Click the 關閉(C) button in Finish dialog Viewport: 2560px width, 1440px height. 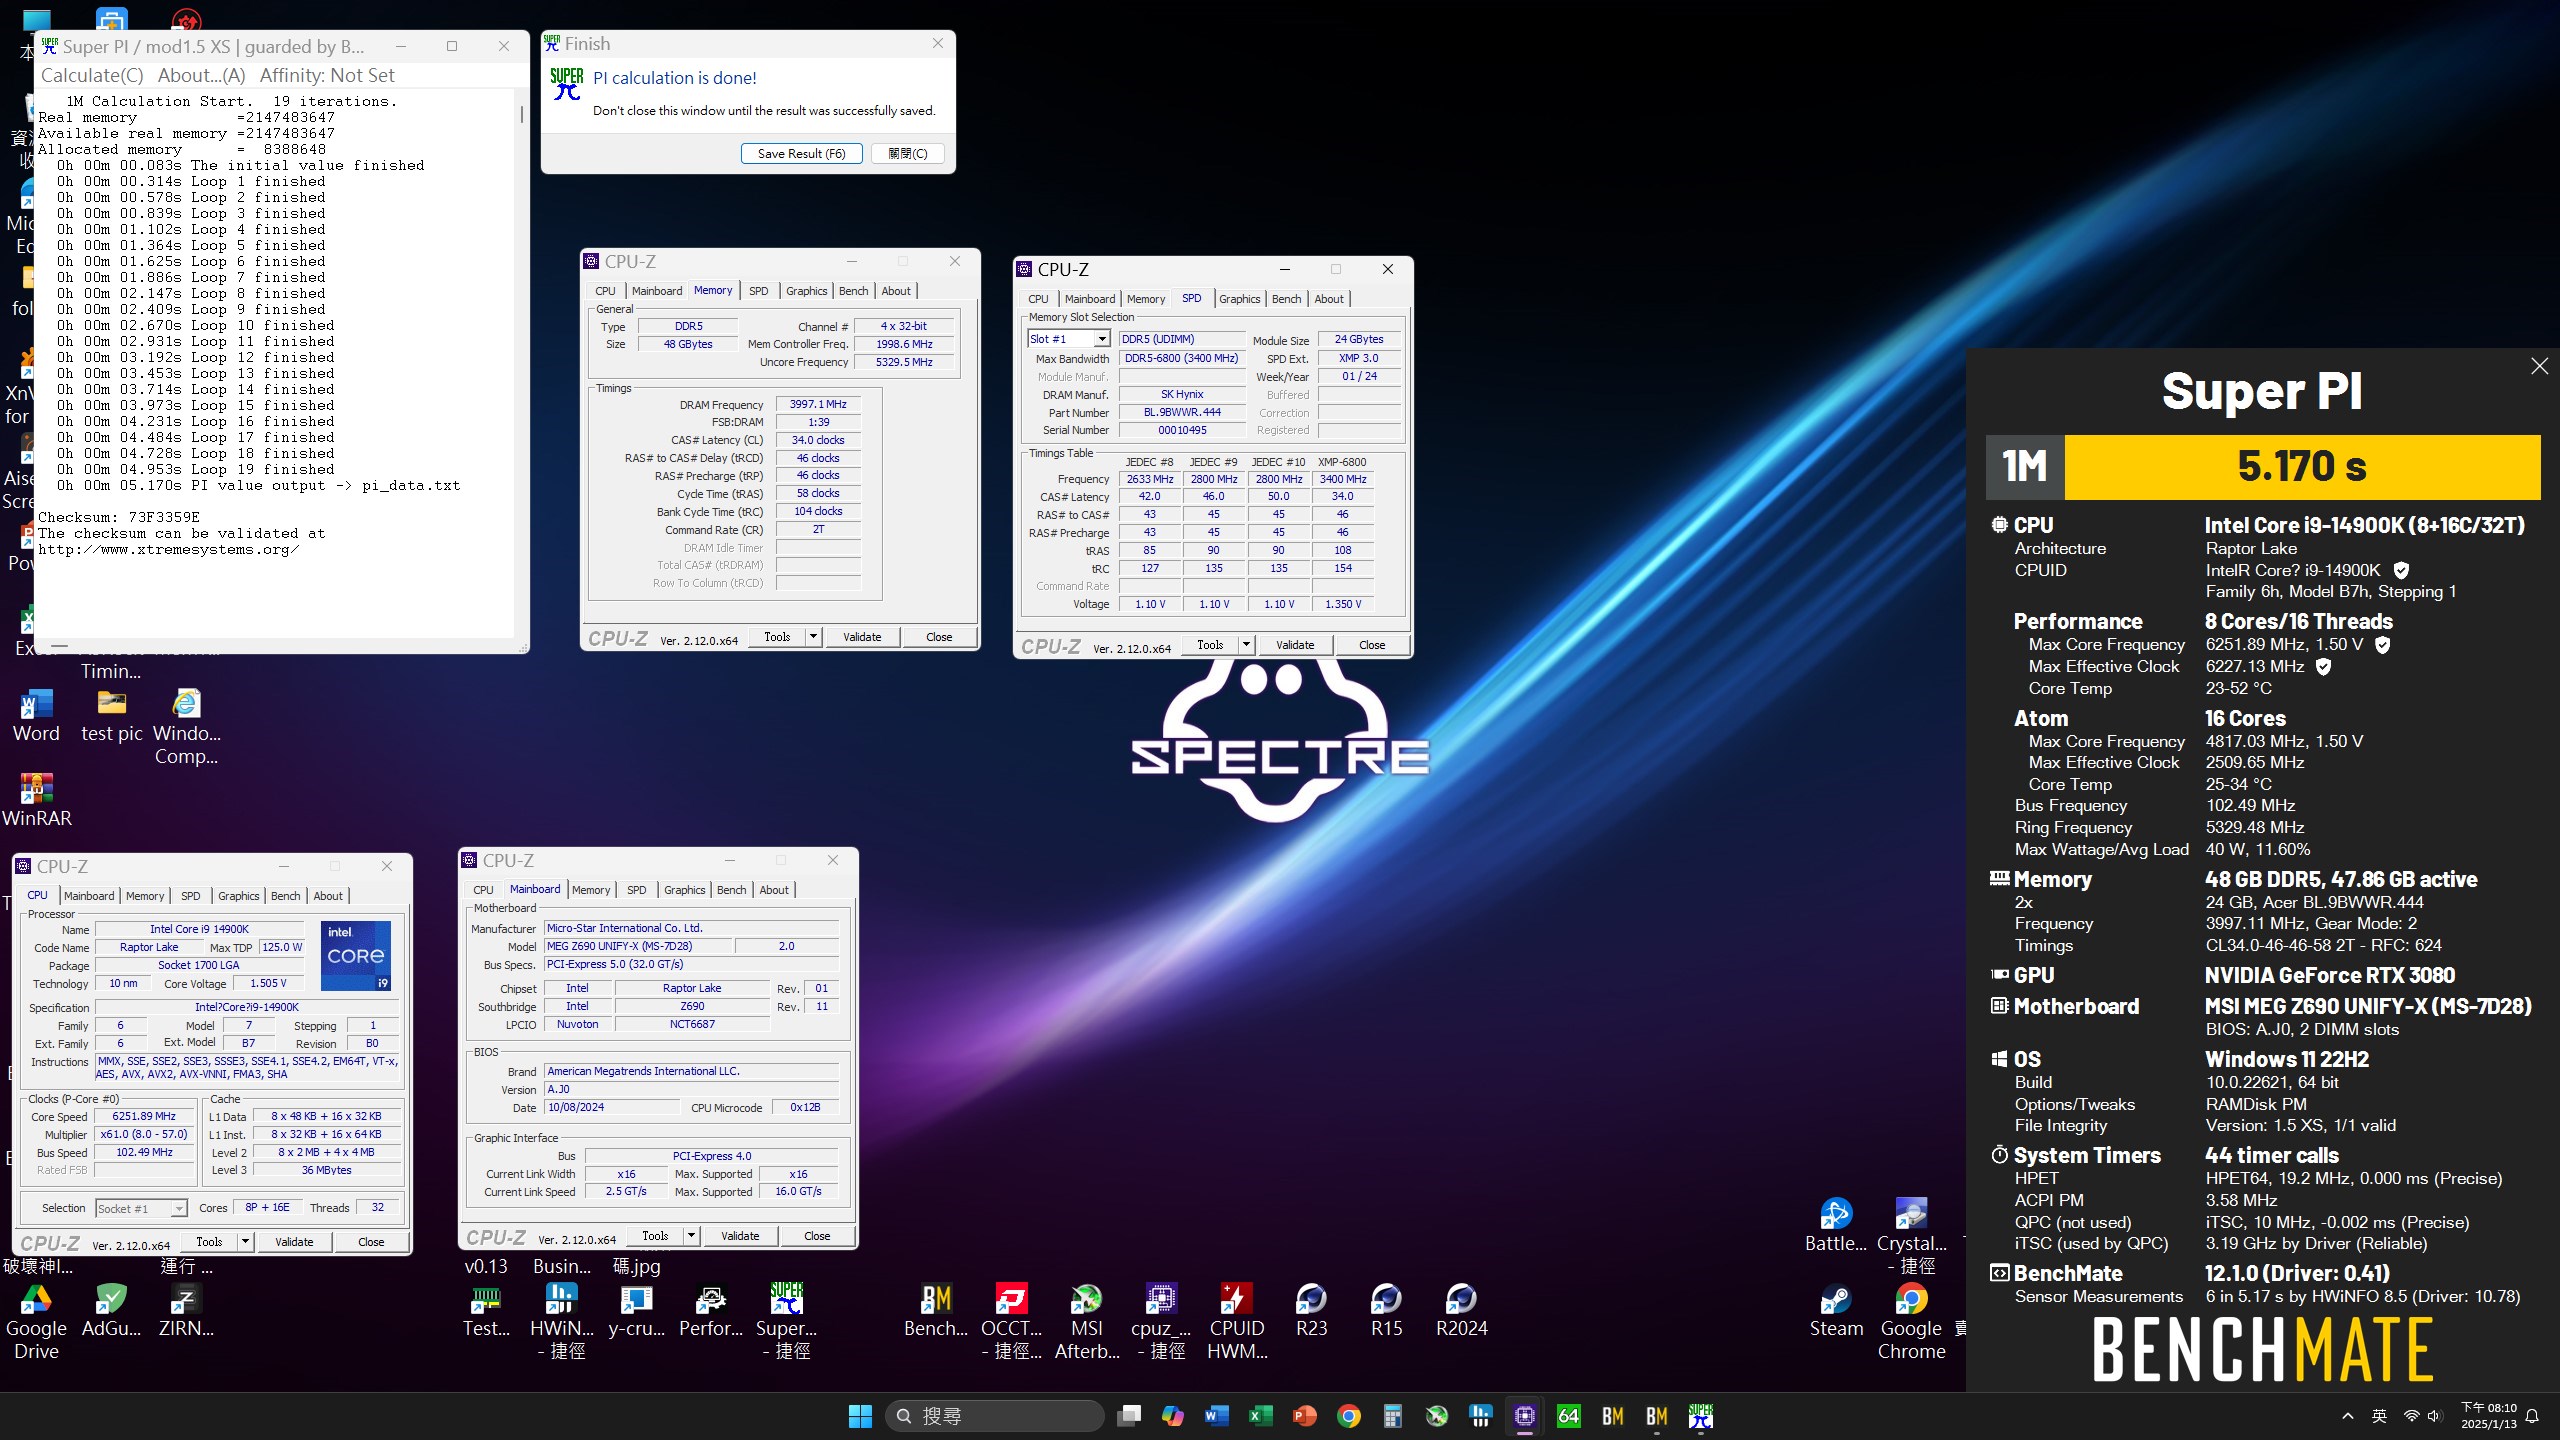tap(908, 154)
